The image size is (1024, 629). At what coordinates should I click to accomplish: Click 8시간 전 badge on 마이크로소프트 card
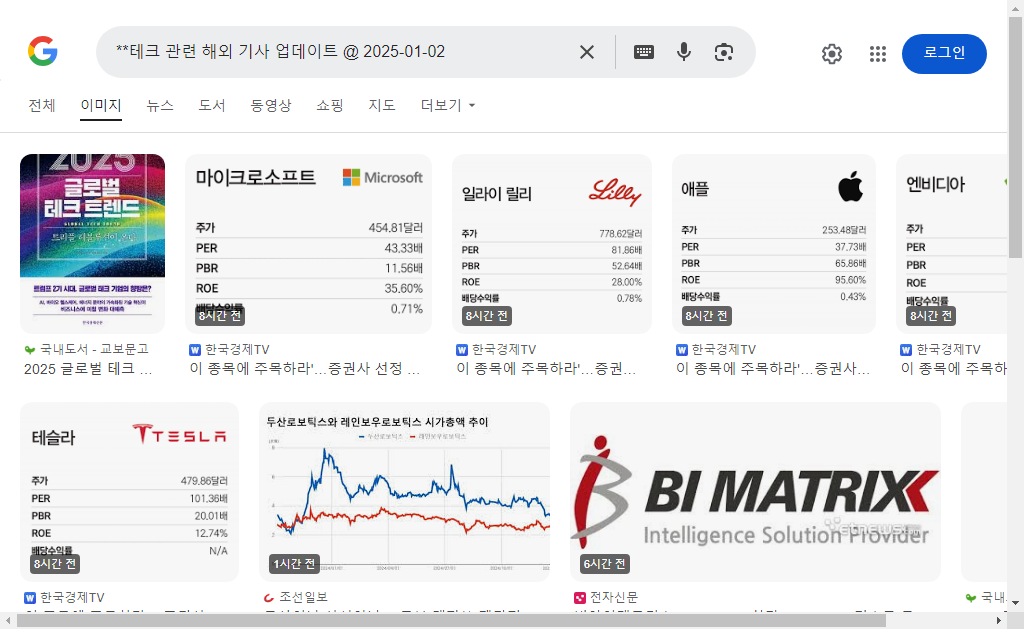[220, 315]
